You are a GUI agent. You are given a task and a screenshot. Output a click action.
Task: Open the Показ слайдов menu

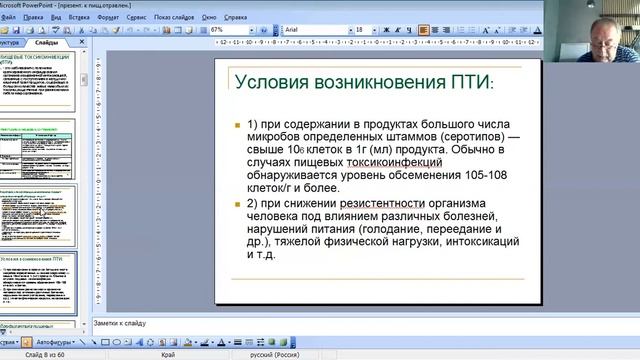[174, 18]
